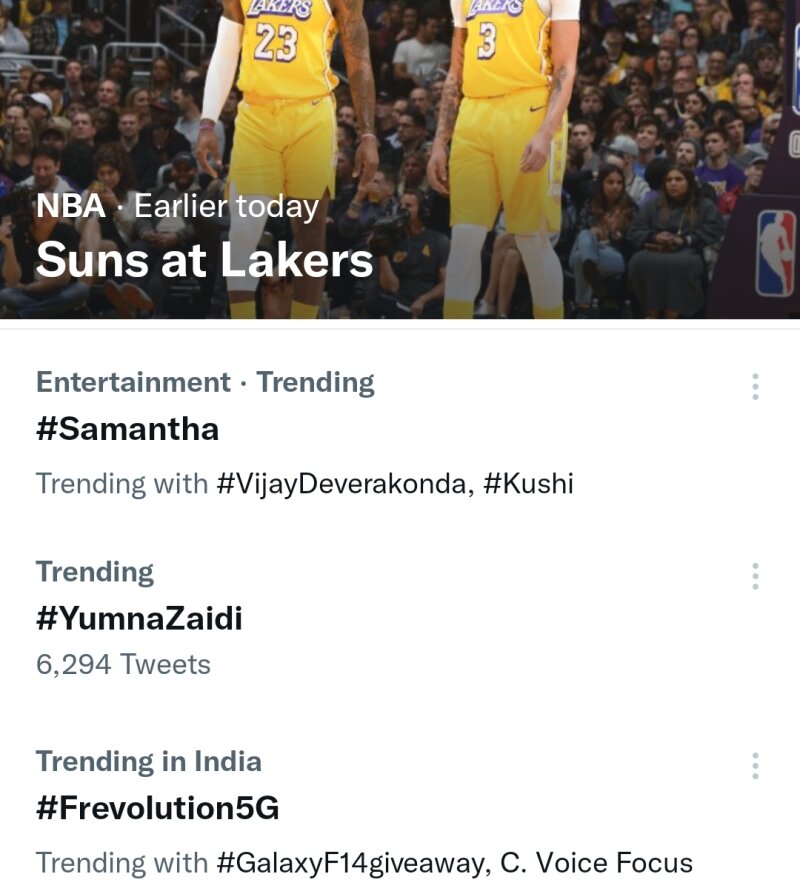800x894 pixels.
Task: Open the #VijayDeverakonda related hashtag
Action: point(340,484)
